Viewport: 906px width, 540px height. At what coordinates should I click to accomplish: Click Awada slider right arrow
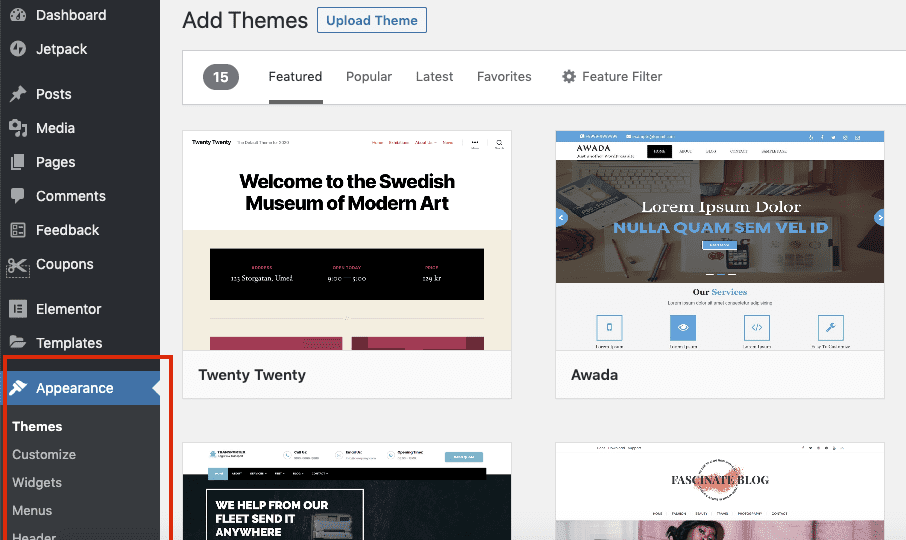point(879,218)
